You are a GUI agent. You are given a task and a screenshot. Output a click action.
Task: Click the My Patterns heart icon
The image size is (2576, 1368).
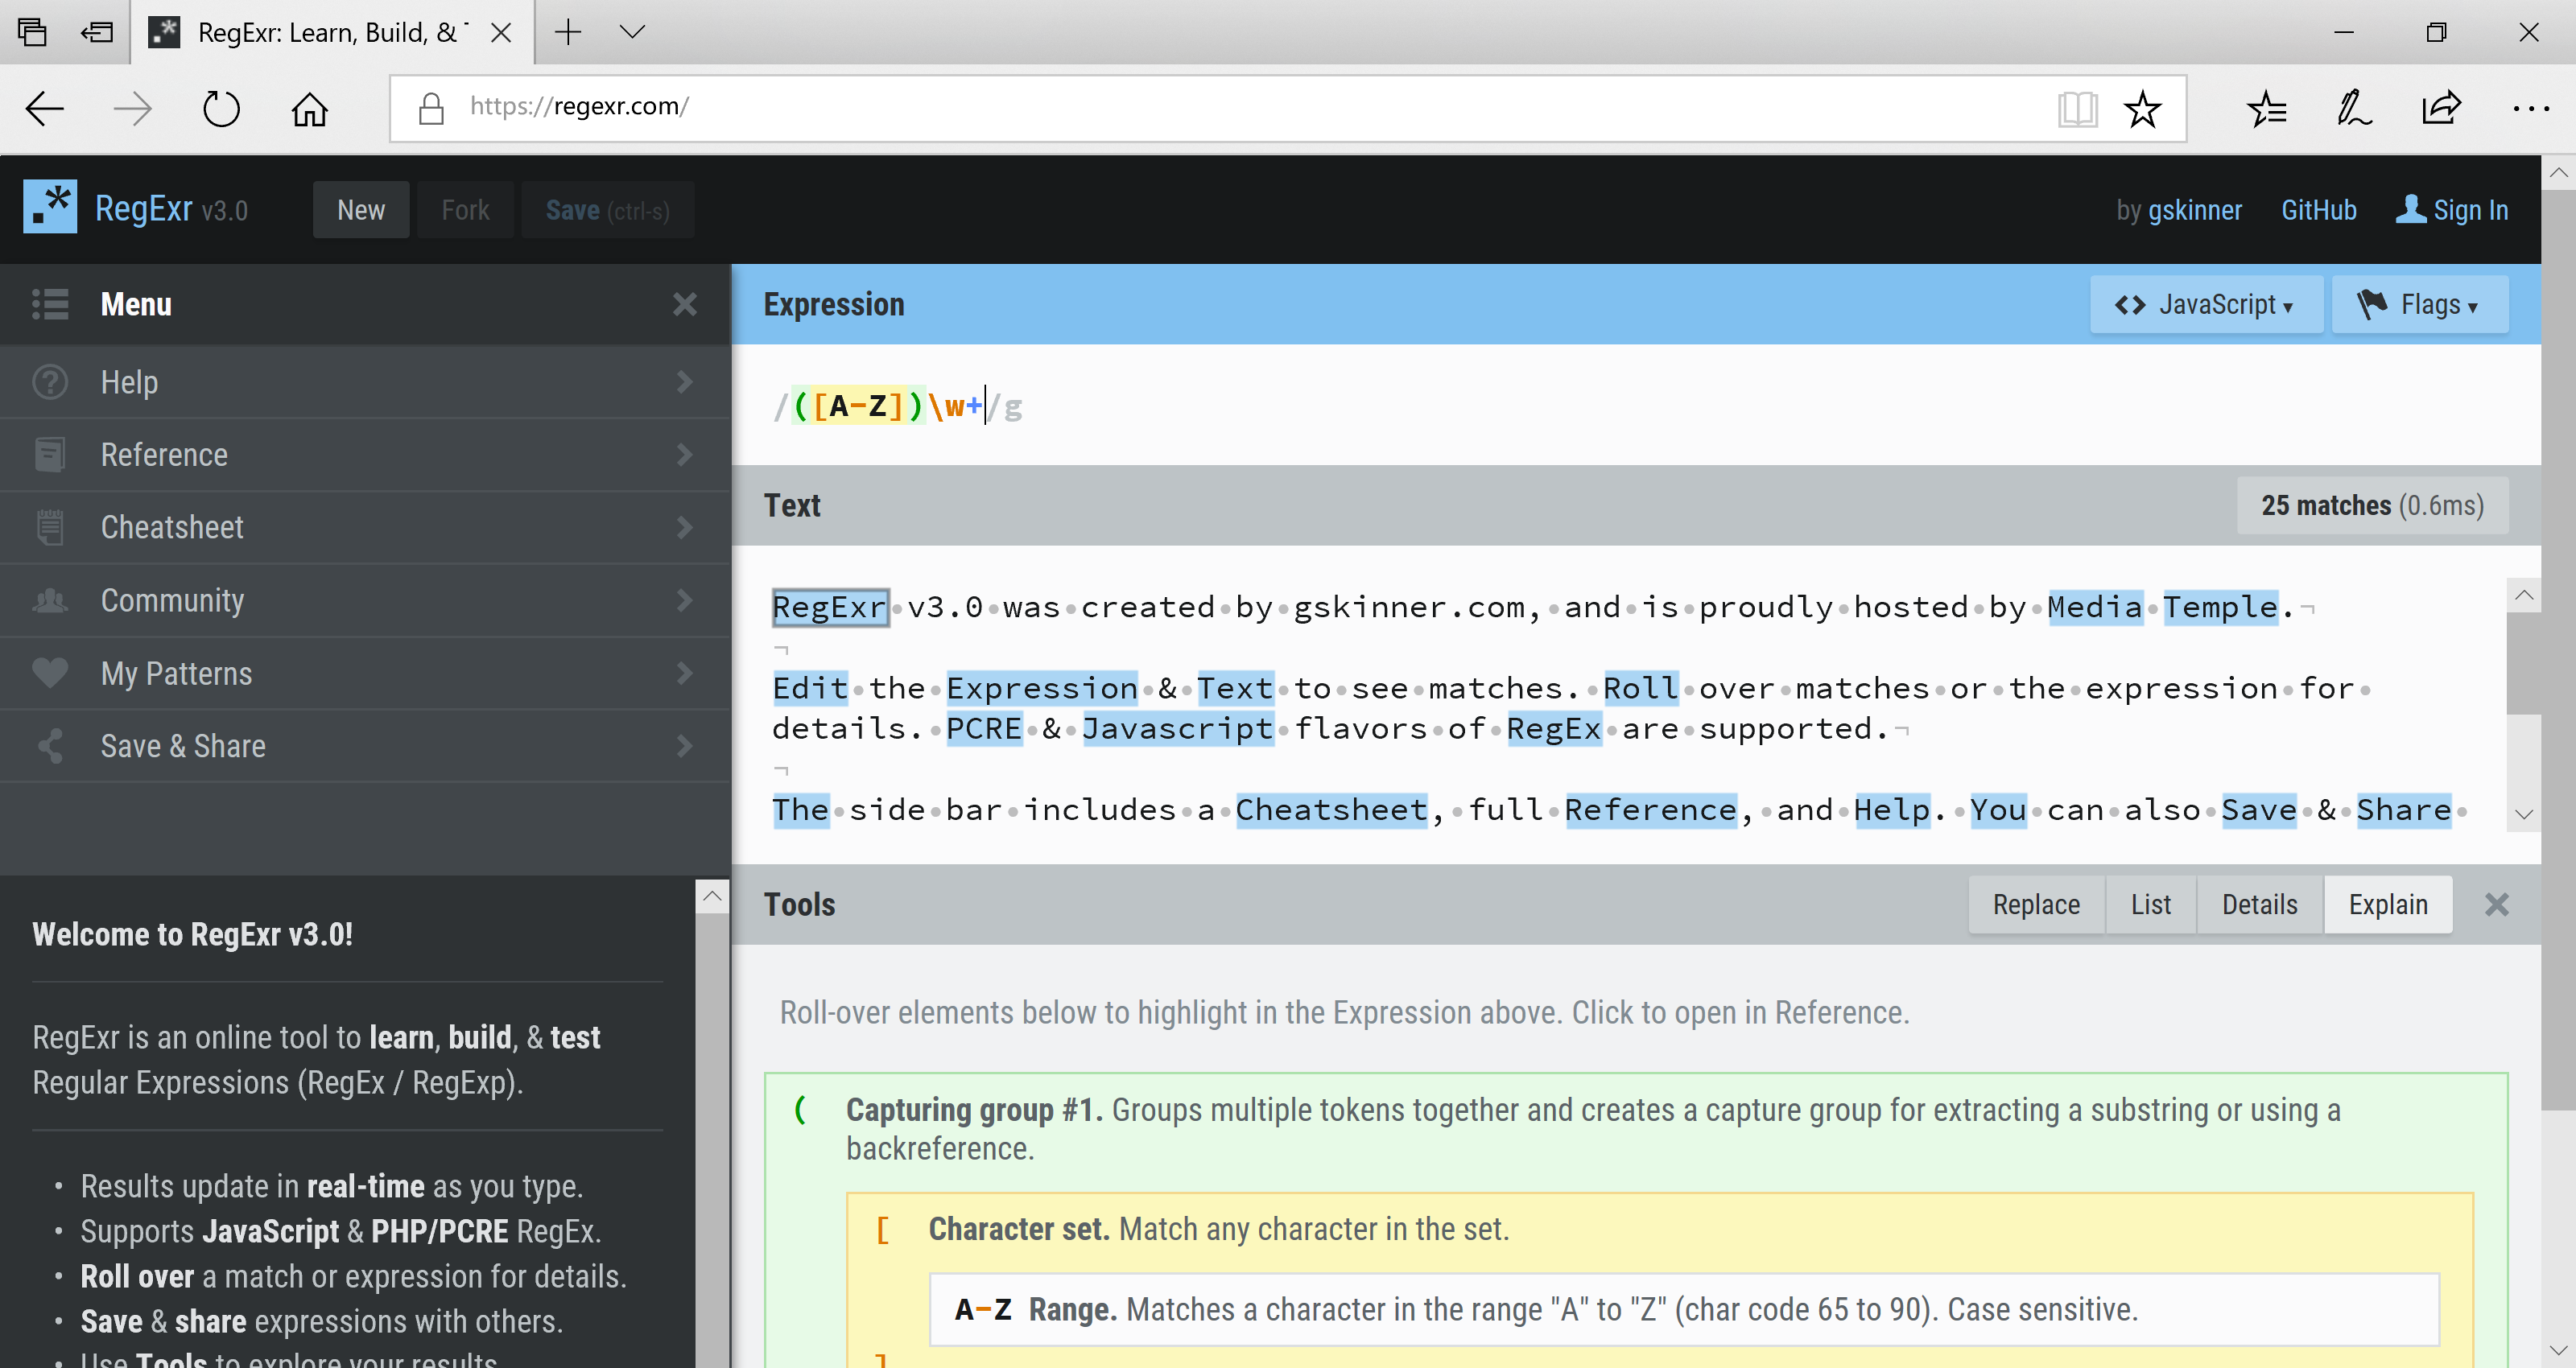point(50,673)
